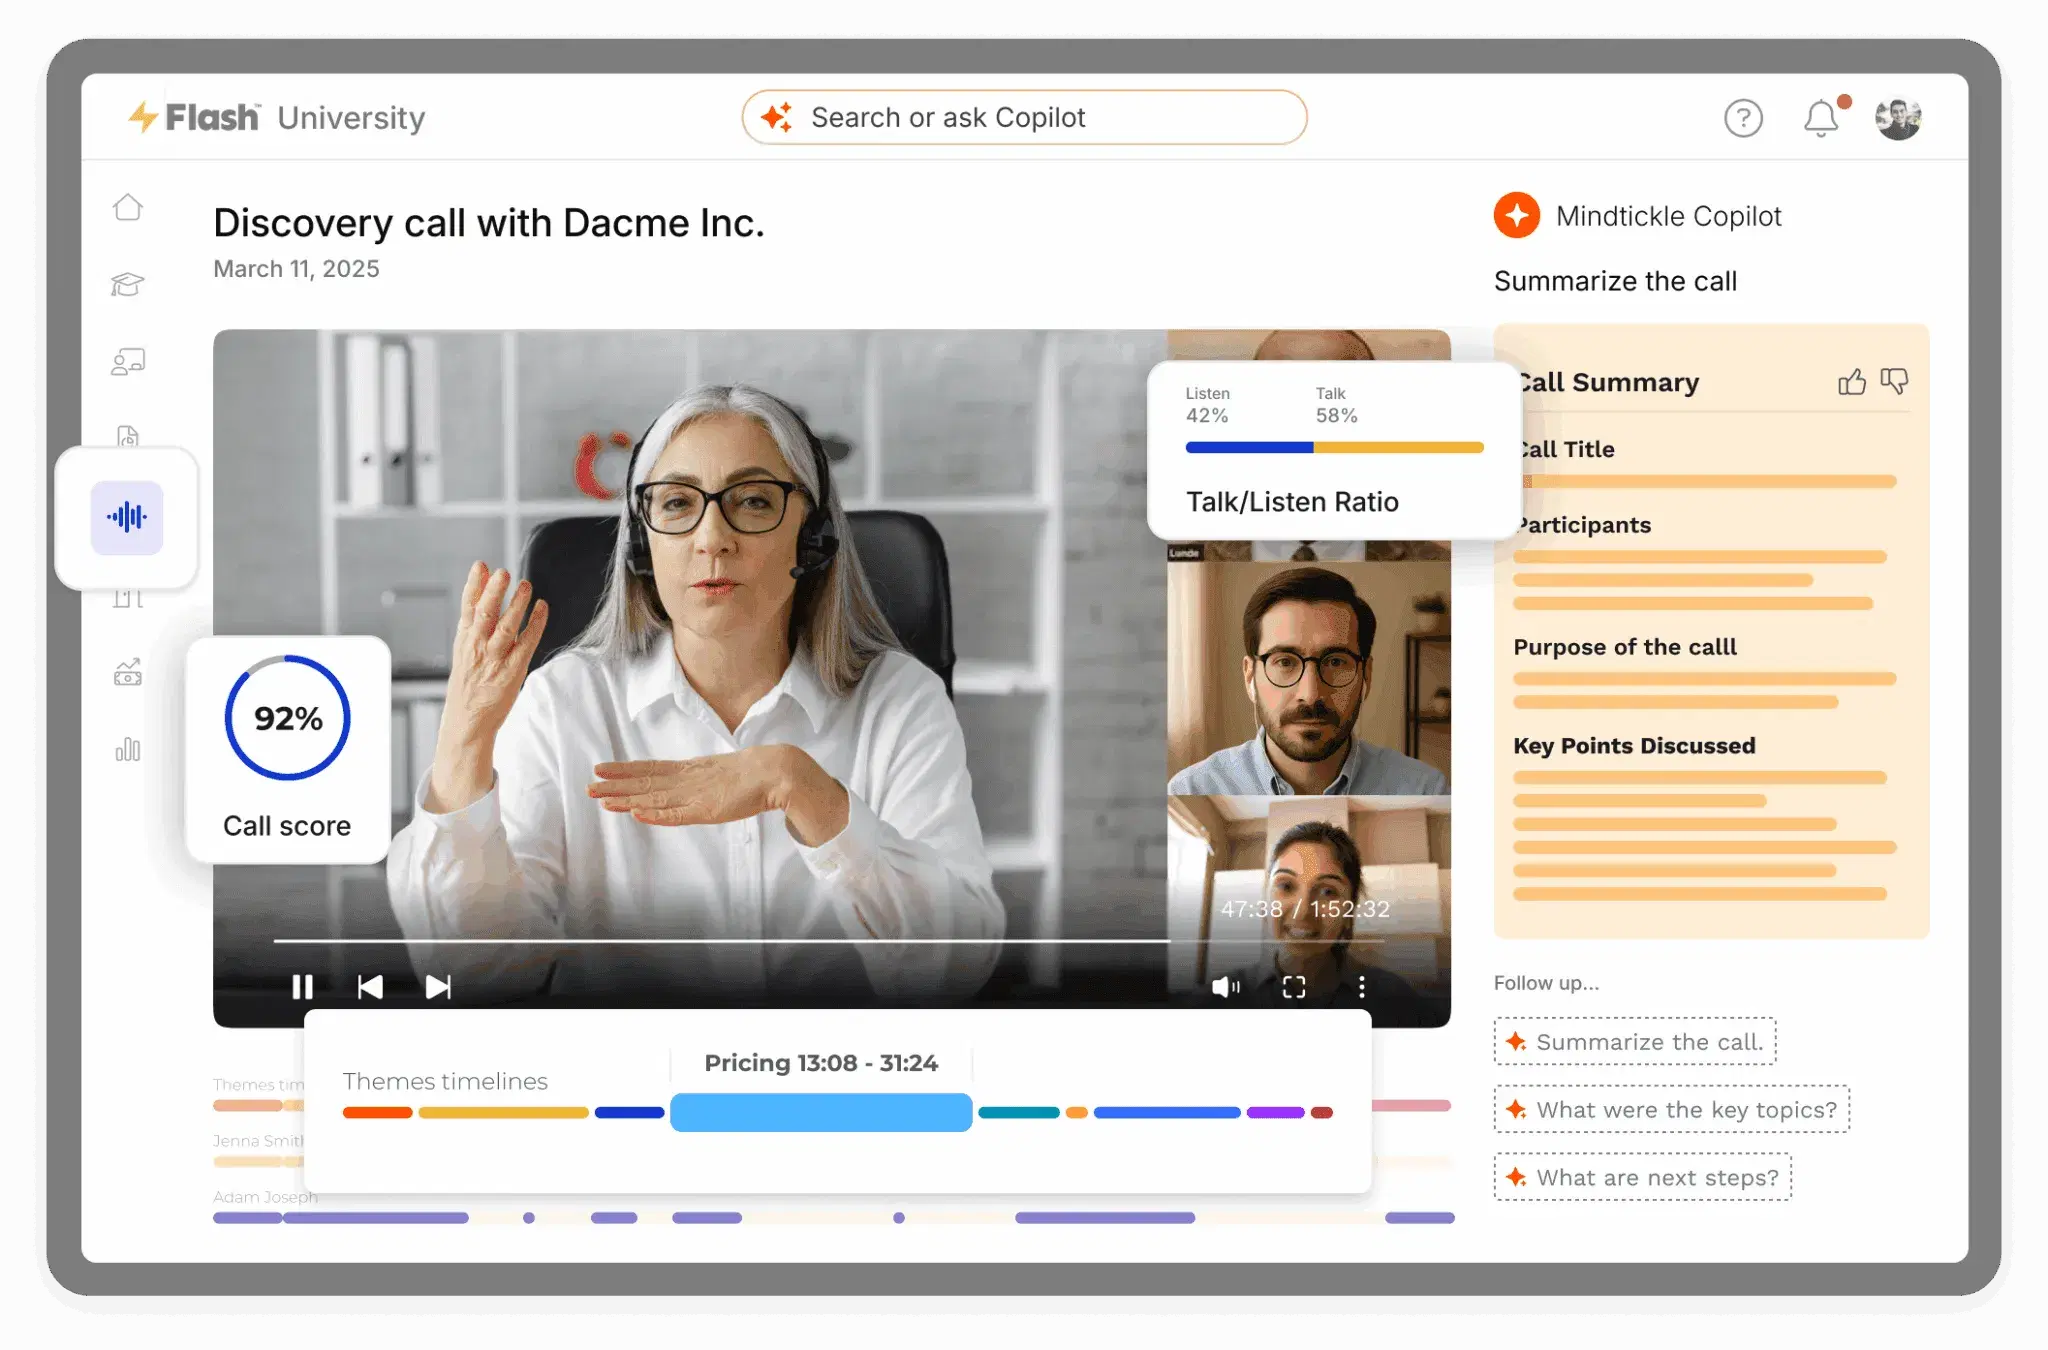This screenshot has width=2048, height=1350.
Task: Click the 'What were the key topics?' prompt
Action: [1672, 1109]
